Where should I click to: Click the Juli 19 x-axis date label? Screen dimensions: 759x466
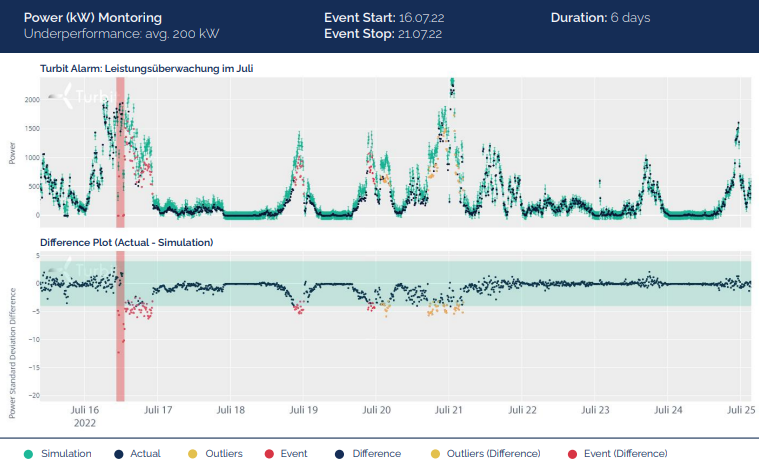tap(303, 410)
